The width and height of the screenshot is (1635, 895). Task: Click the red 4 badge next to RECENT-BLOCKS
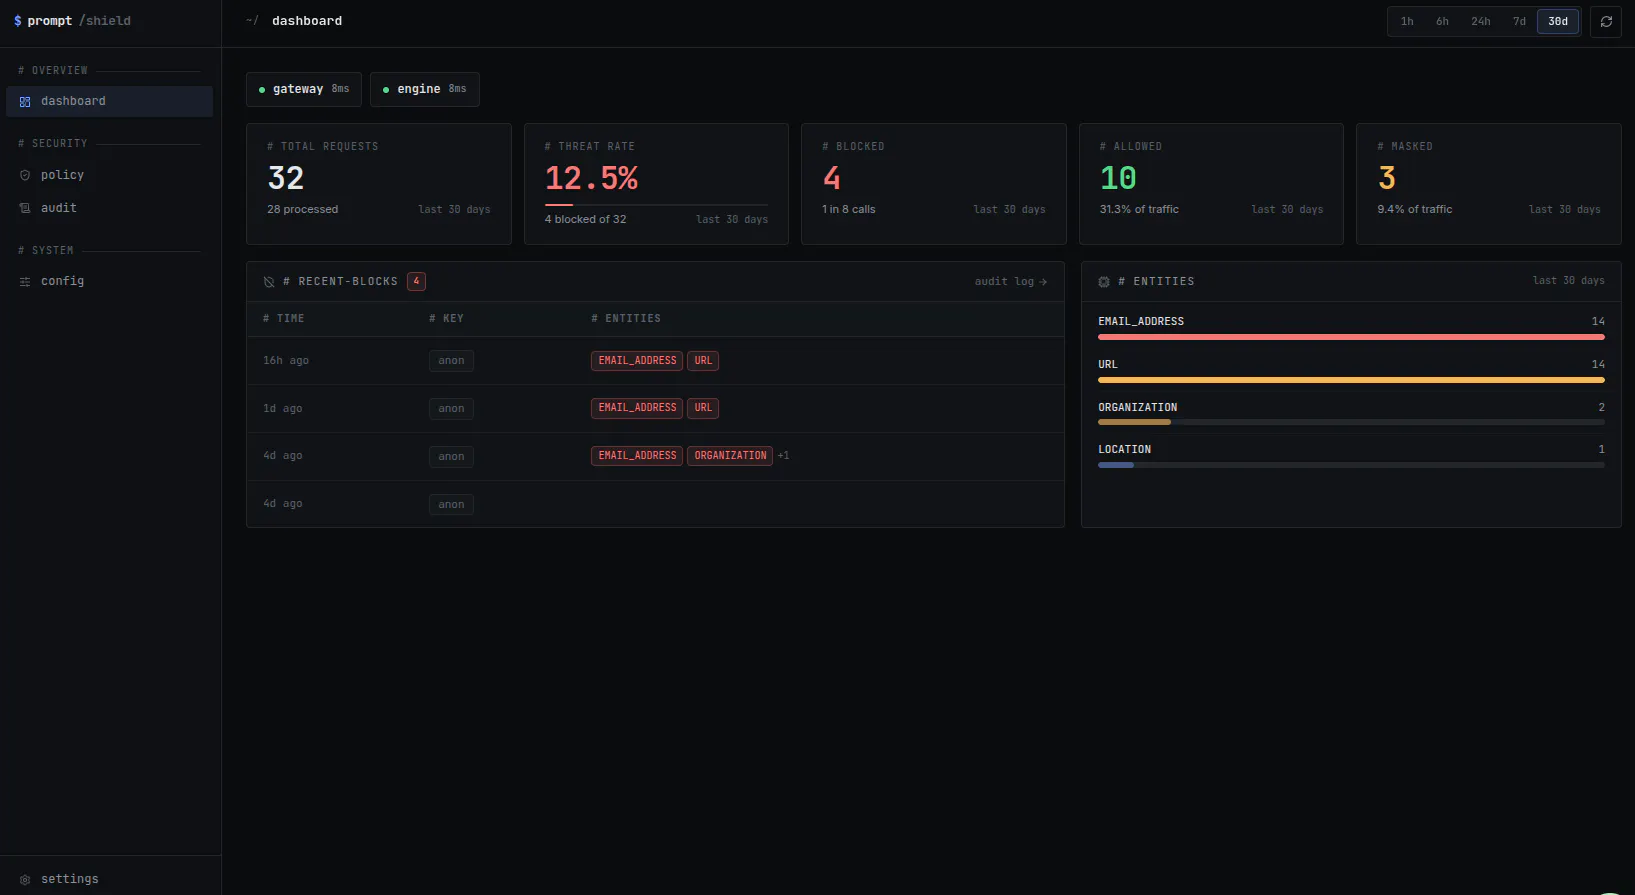click(x=416, y=281)
